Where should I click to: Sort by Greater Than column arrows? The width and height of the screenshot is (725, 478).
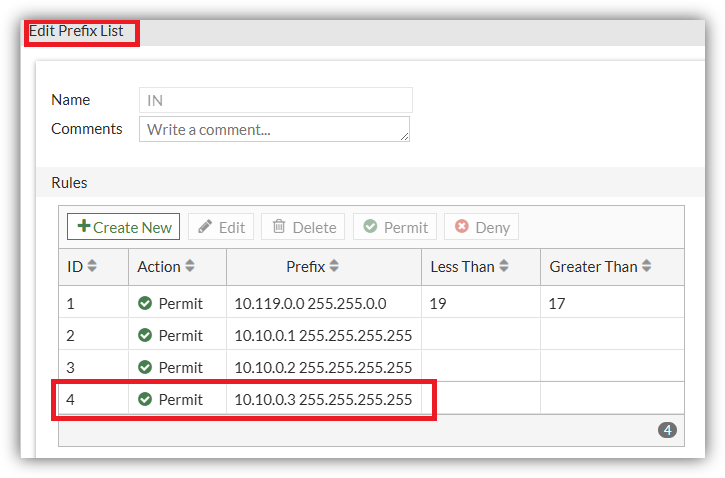(x=647, y=266)
